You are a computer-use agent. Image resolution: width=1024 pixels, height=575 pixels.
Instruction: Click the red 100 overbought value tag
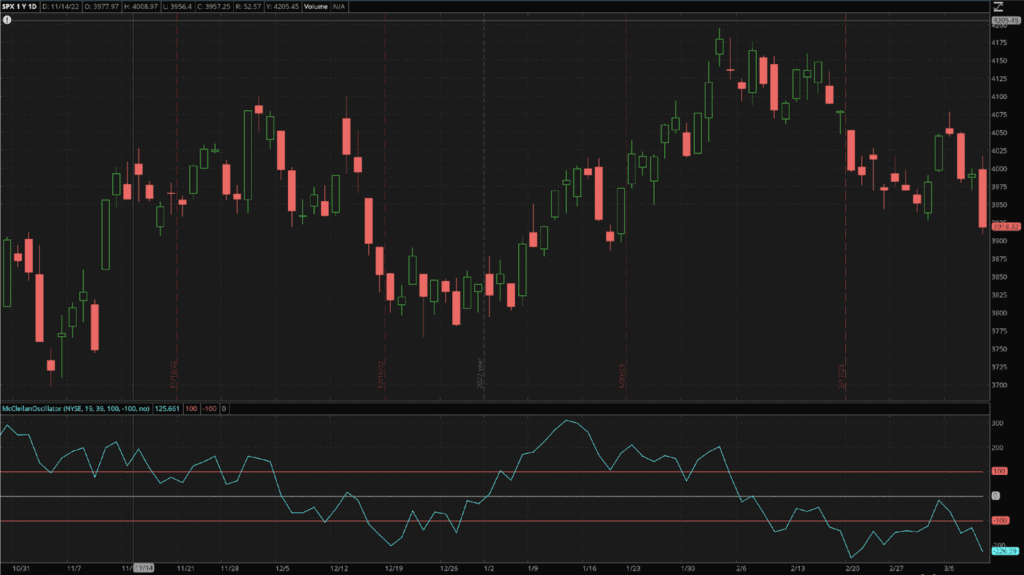(x=191, y=408)
